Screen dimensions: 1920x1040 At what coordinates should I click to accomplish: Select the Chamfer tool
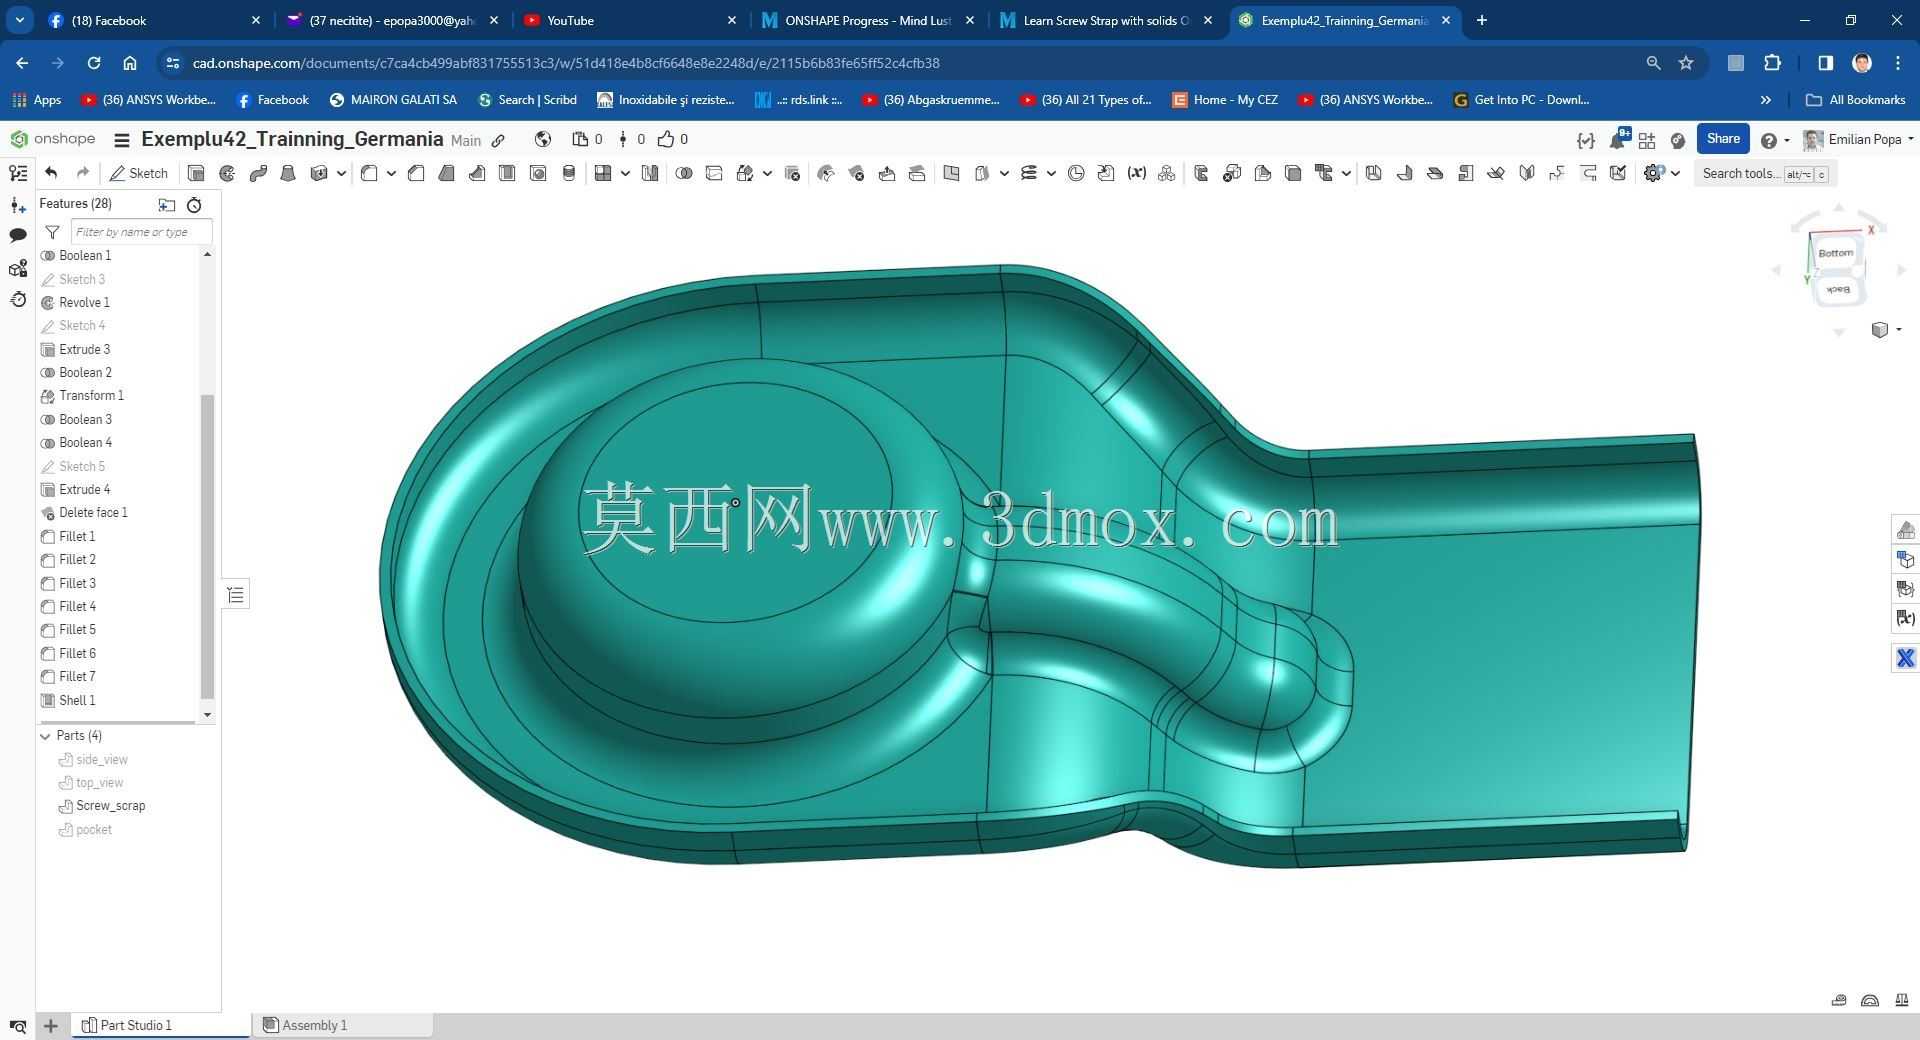[x=416, y=173]
